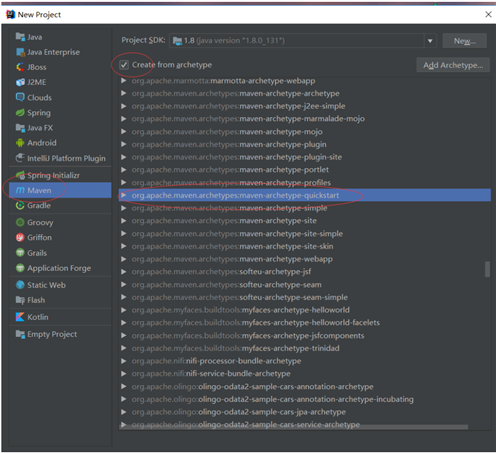Select the J2ME cube icon
Viewport: 496px width, 453px height.
click(20, 82)
